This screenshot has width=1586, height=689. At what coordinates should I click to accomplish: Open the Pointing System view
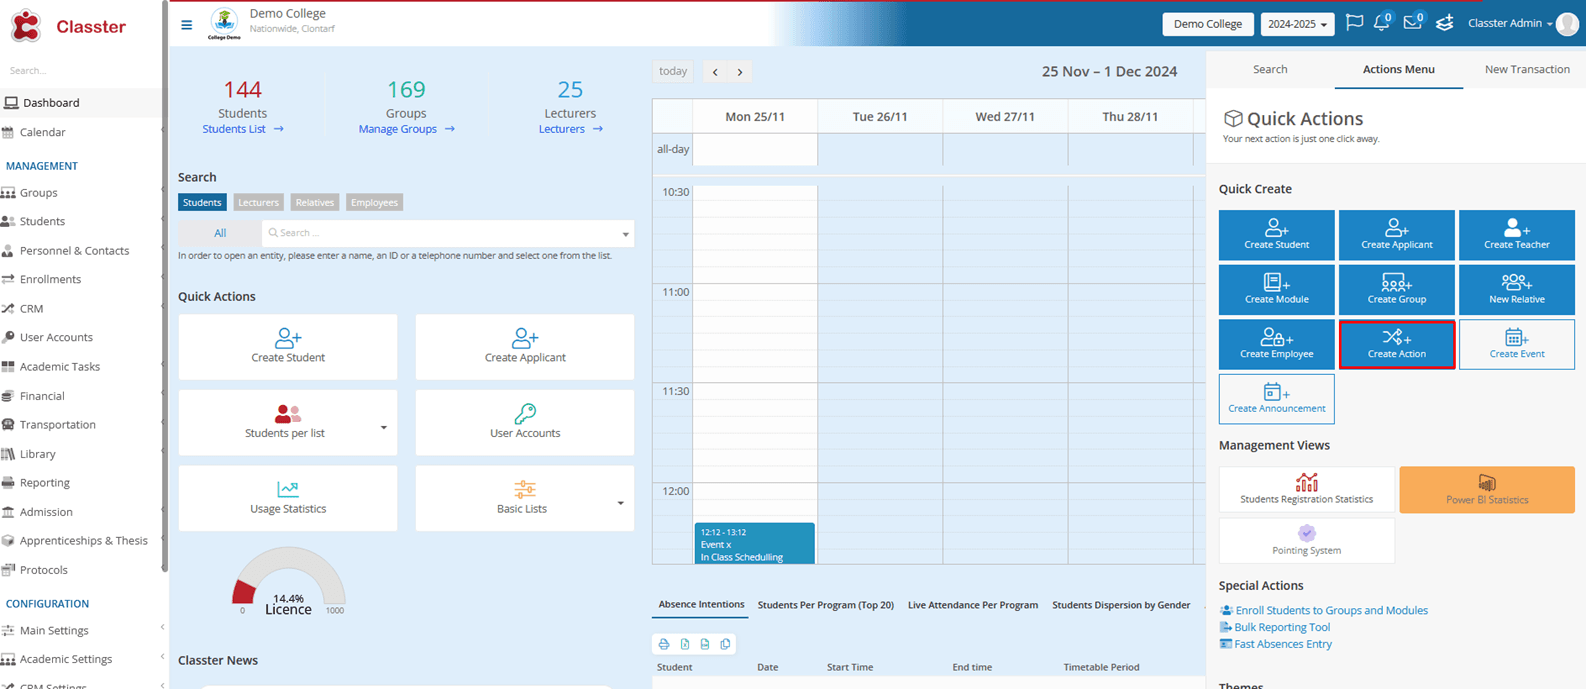(x=1306, y=541)
